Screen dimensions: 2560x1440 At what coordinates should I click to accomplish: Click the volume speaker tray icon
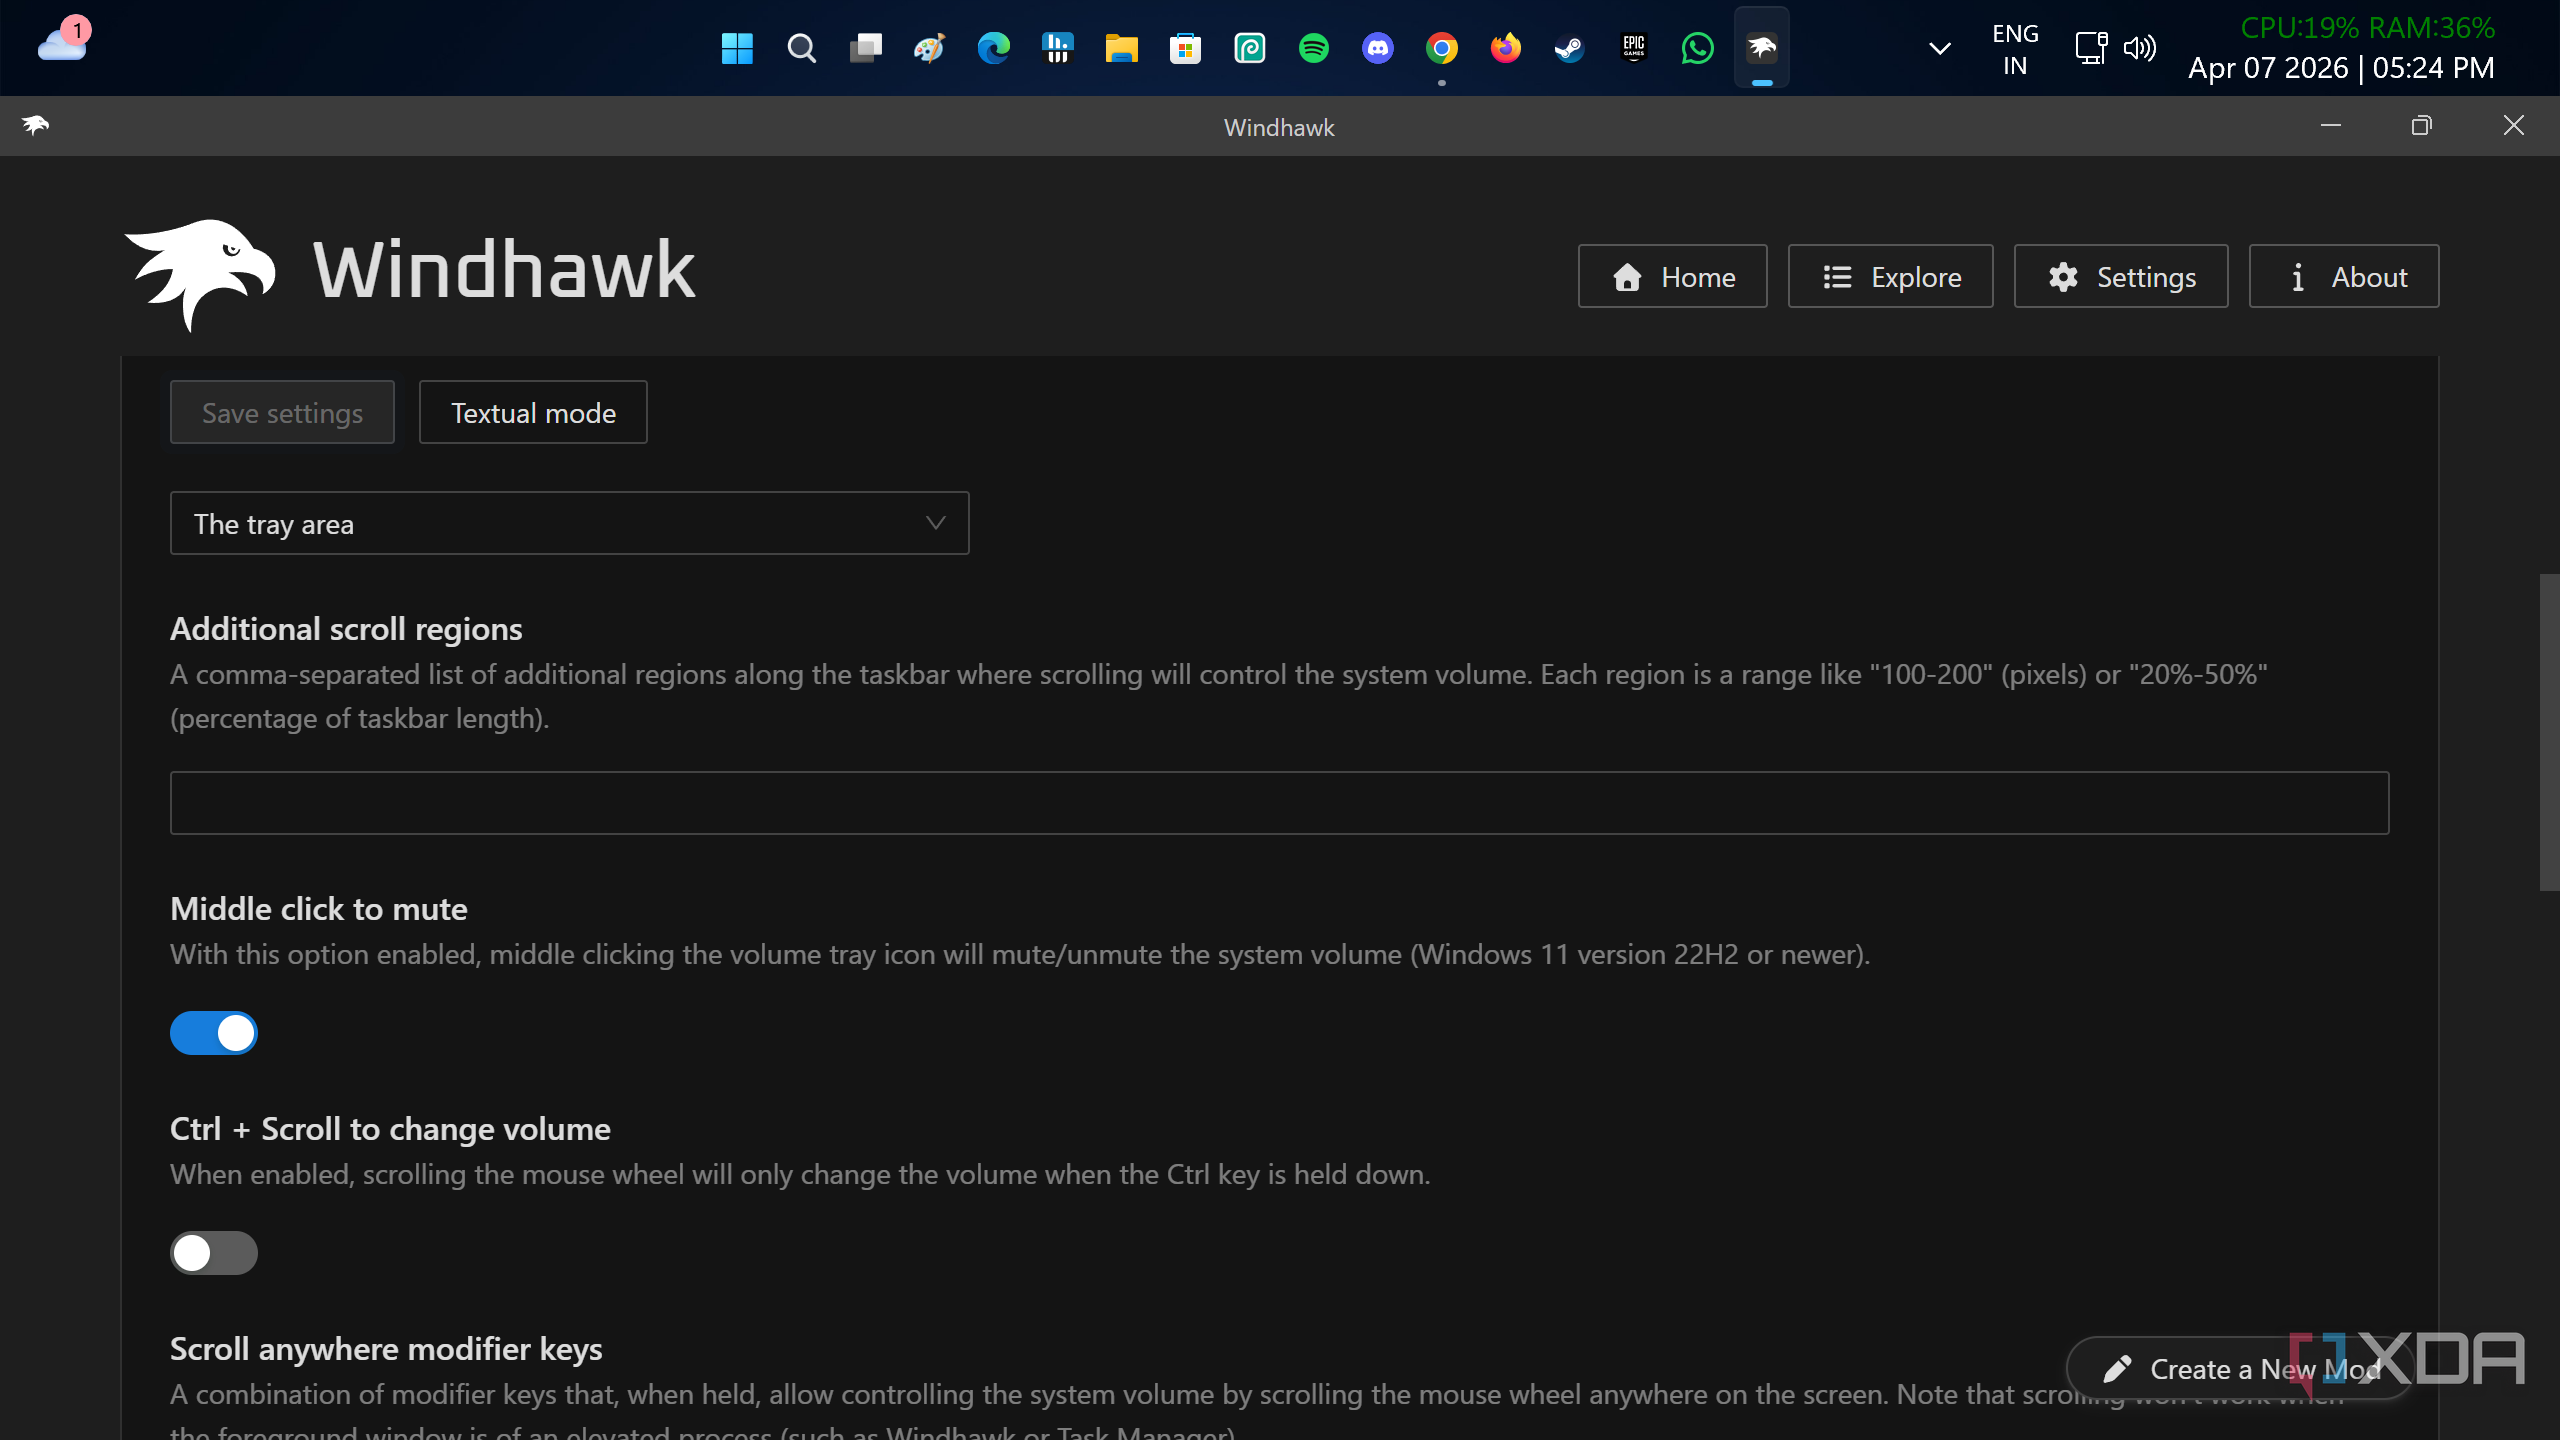(x=2140, y=48)
